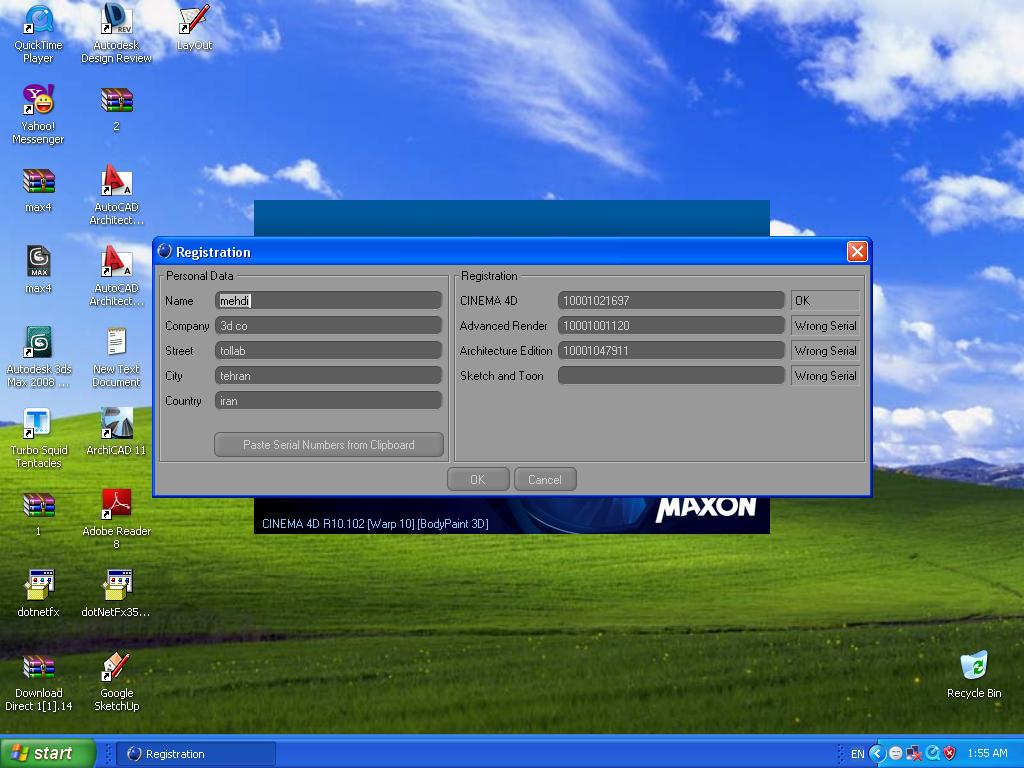
Task: Click the Wrong Serial status for Advanced Render
Action: pyautogui.click(x=825, y=325)
